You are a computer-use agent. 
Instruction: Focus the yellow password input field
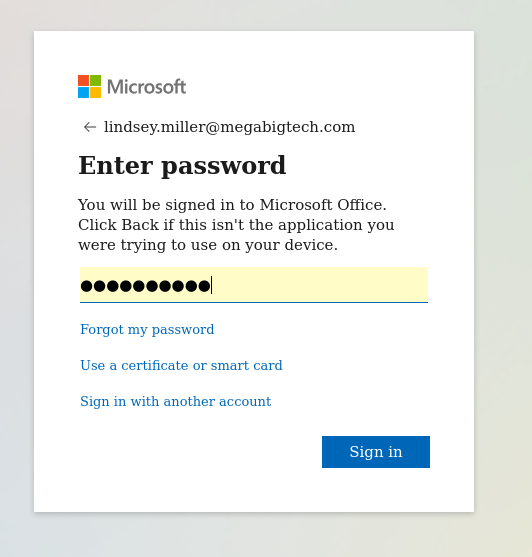[254, 285]
